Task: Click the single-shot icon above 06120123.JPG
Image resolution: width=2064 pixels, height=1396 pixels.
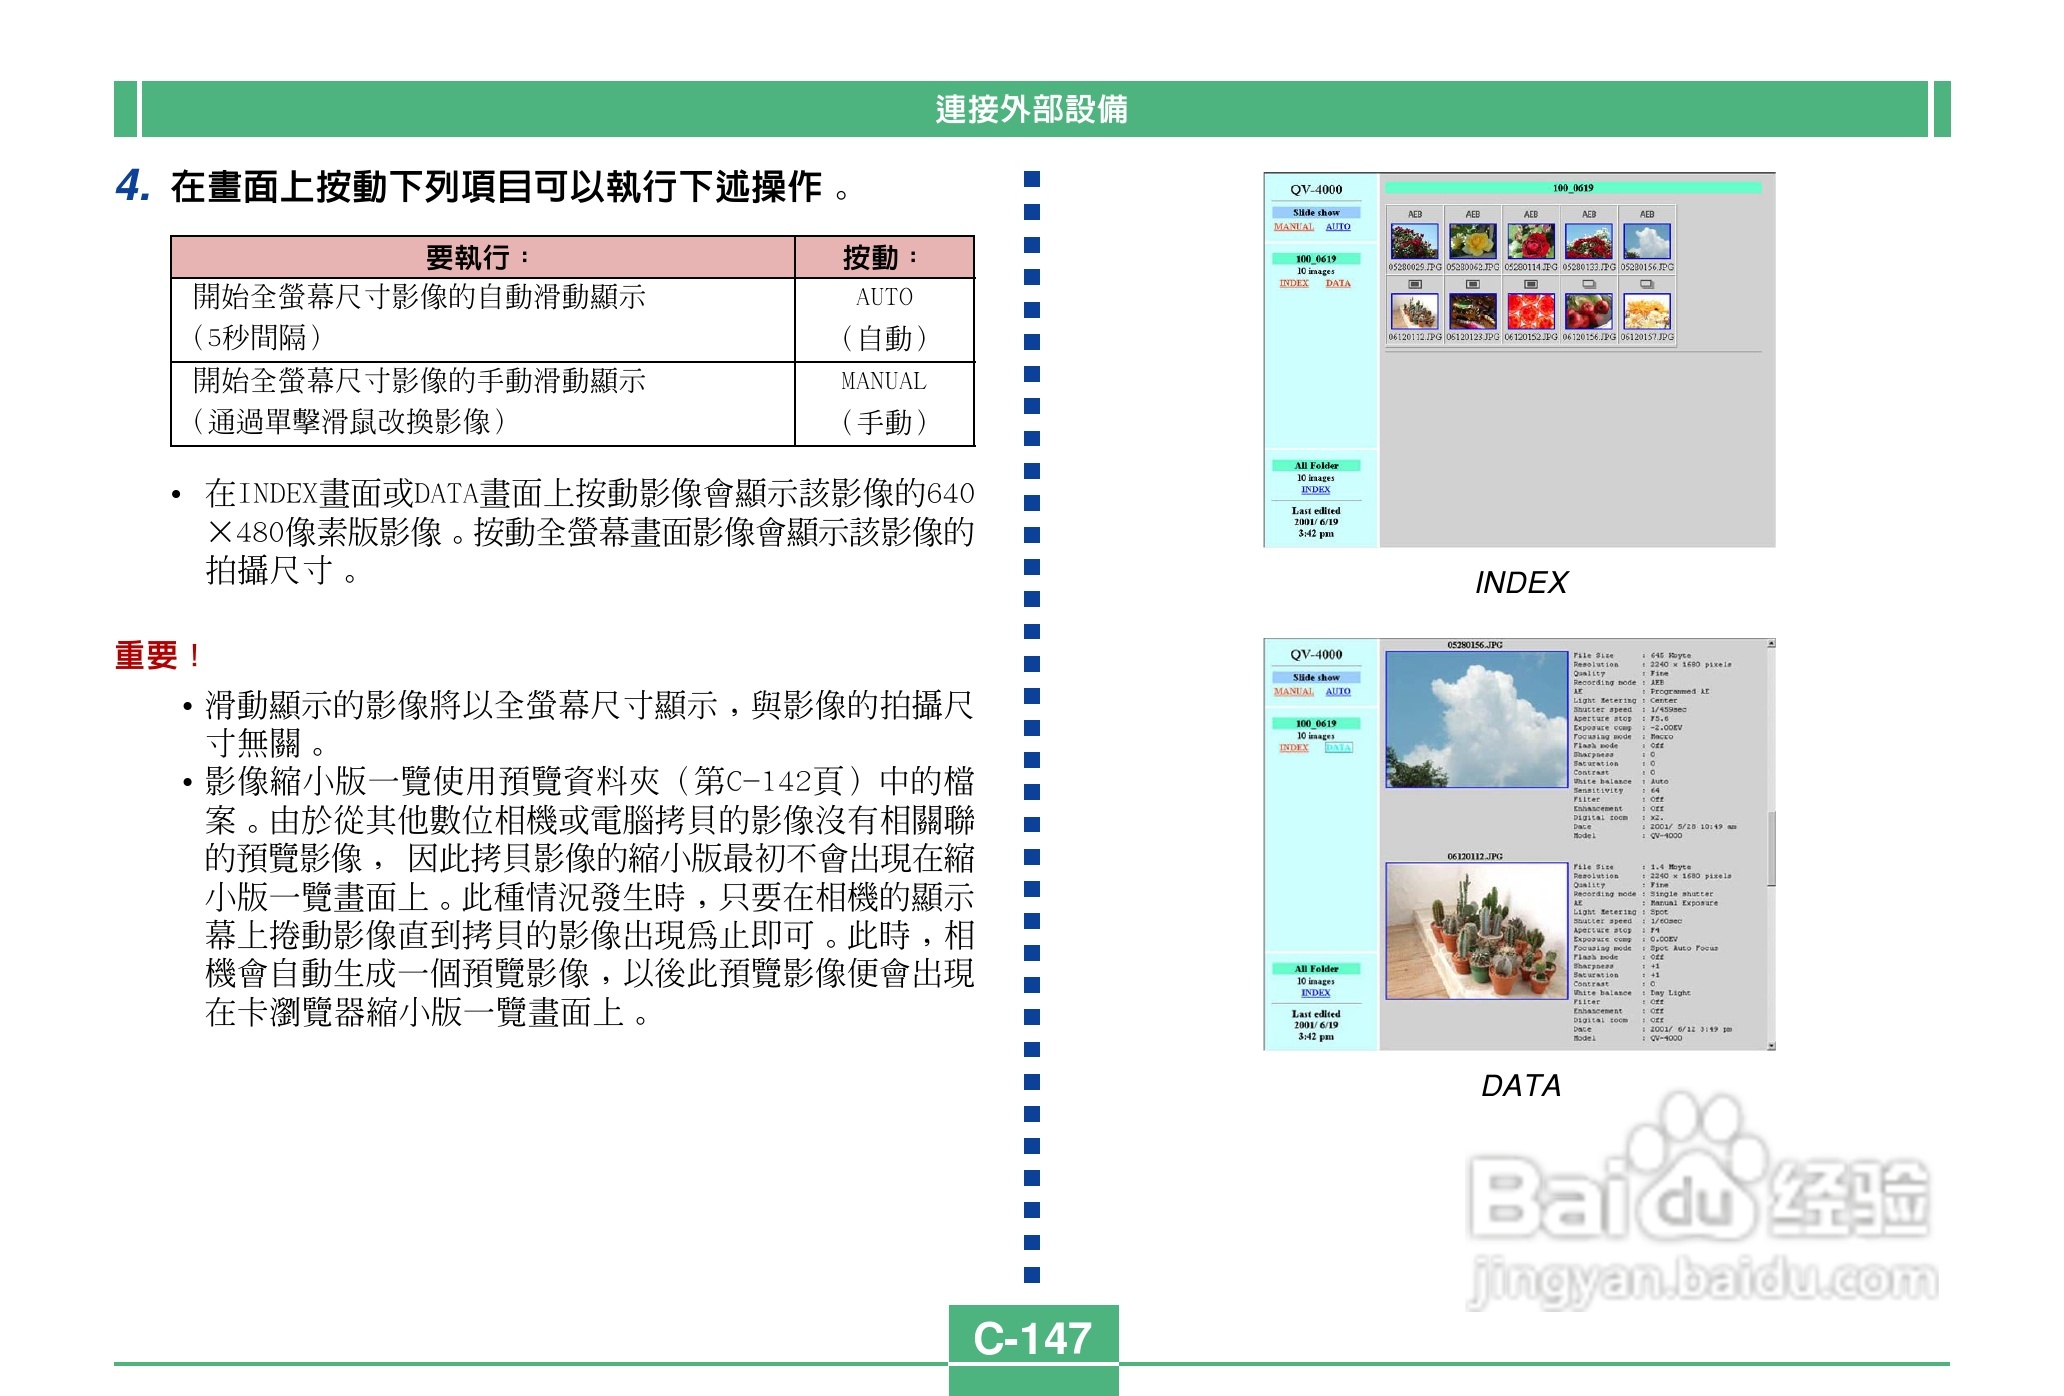Action: [1472, 284]
